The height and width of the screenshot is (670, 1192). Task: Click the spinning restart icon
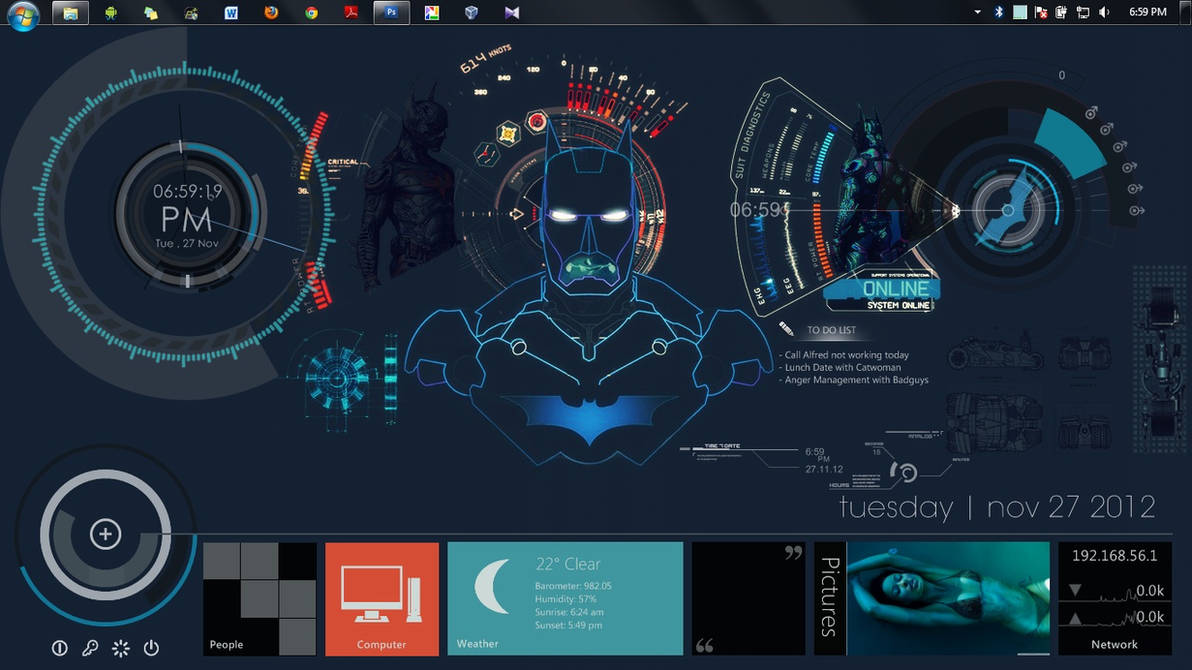click(x=121, y=648)
